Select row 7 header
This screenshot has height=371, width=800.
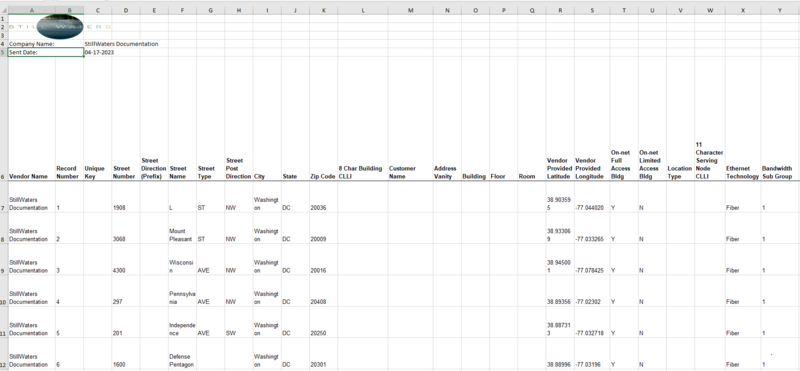point(4,197)
